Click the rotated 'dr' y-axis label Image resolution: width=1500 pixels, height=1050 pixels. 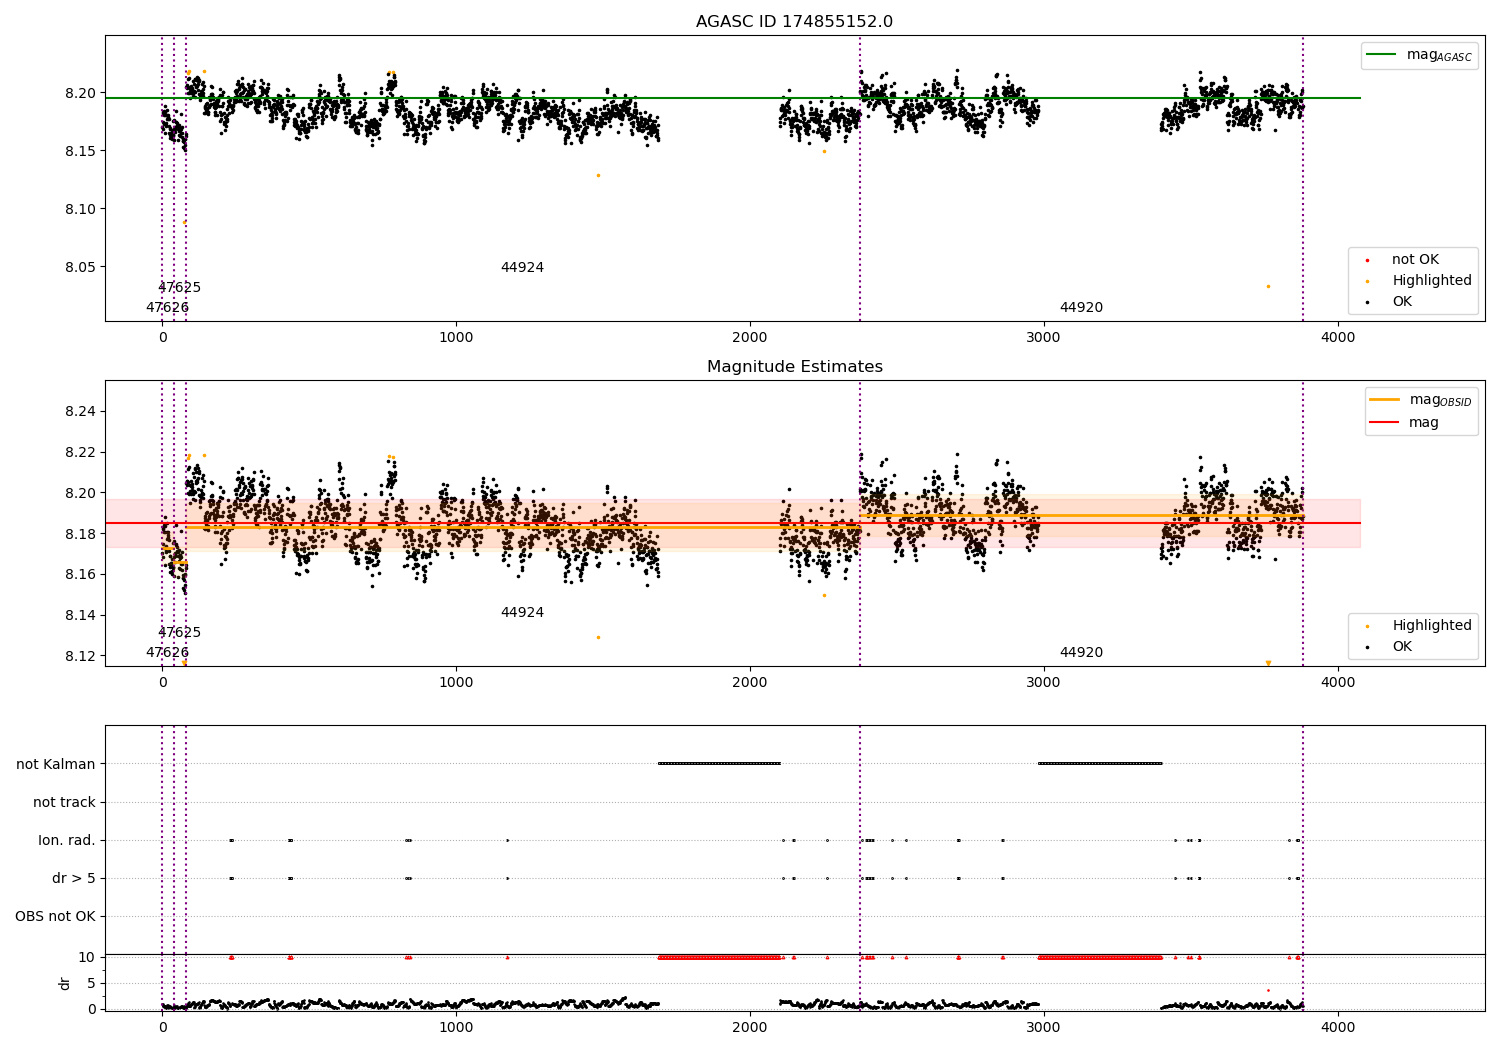coord(65,983)
